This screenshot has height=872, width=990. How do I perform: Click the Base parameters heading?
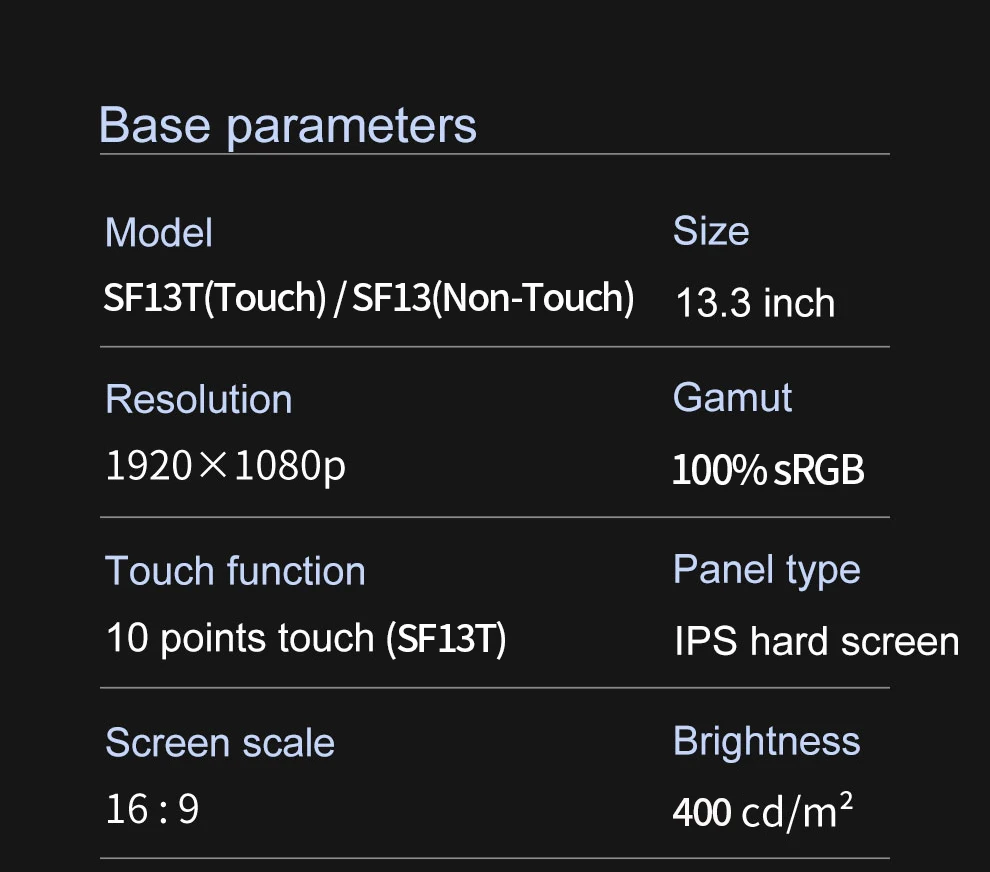287,126
